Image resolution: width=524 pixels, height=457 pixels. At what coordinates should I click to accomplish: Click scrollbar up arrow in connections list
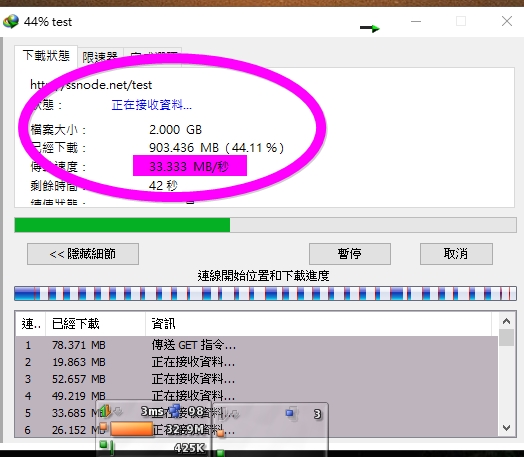pos(506,321)
